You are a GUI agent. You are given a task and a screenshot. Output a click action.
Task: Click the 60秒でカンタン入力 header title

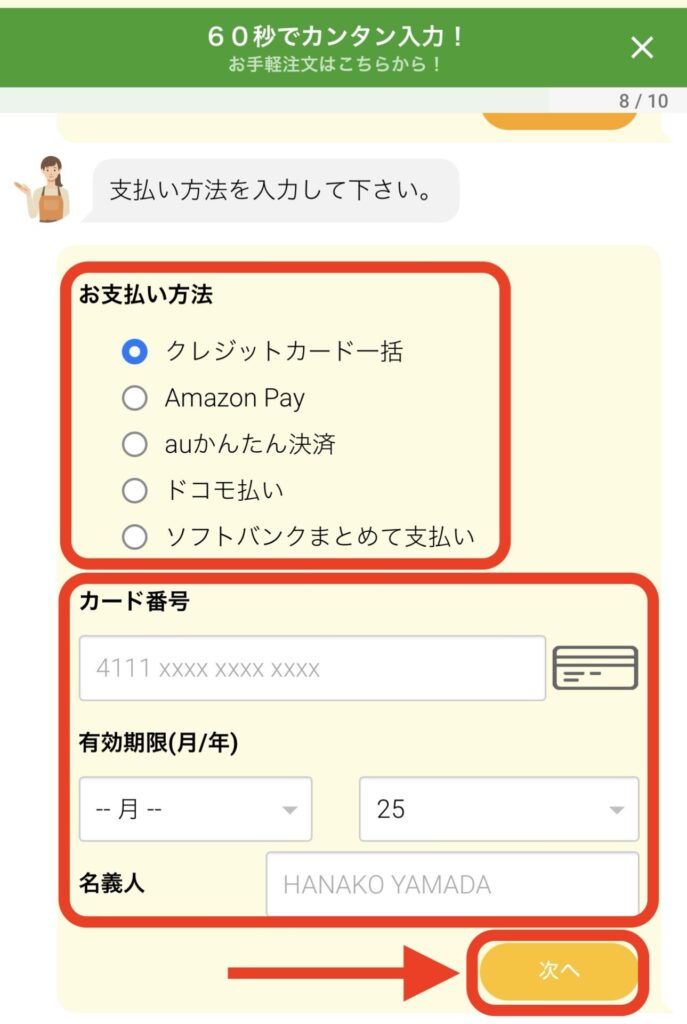[335, 35]
